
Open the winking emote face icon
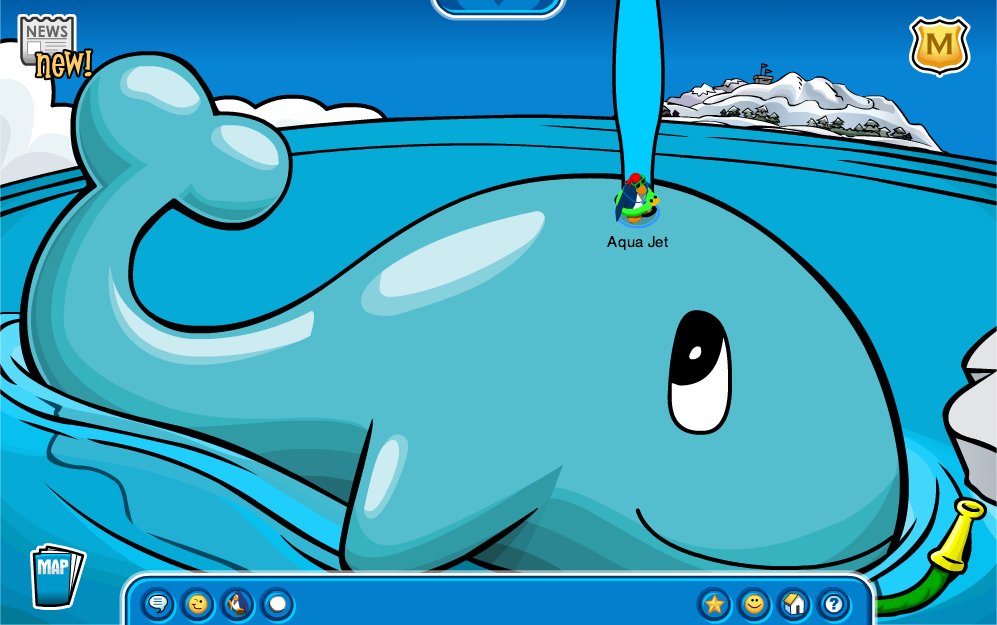click(198, 603)
